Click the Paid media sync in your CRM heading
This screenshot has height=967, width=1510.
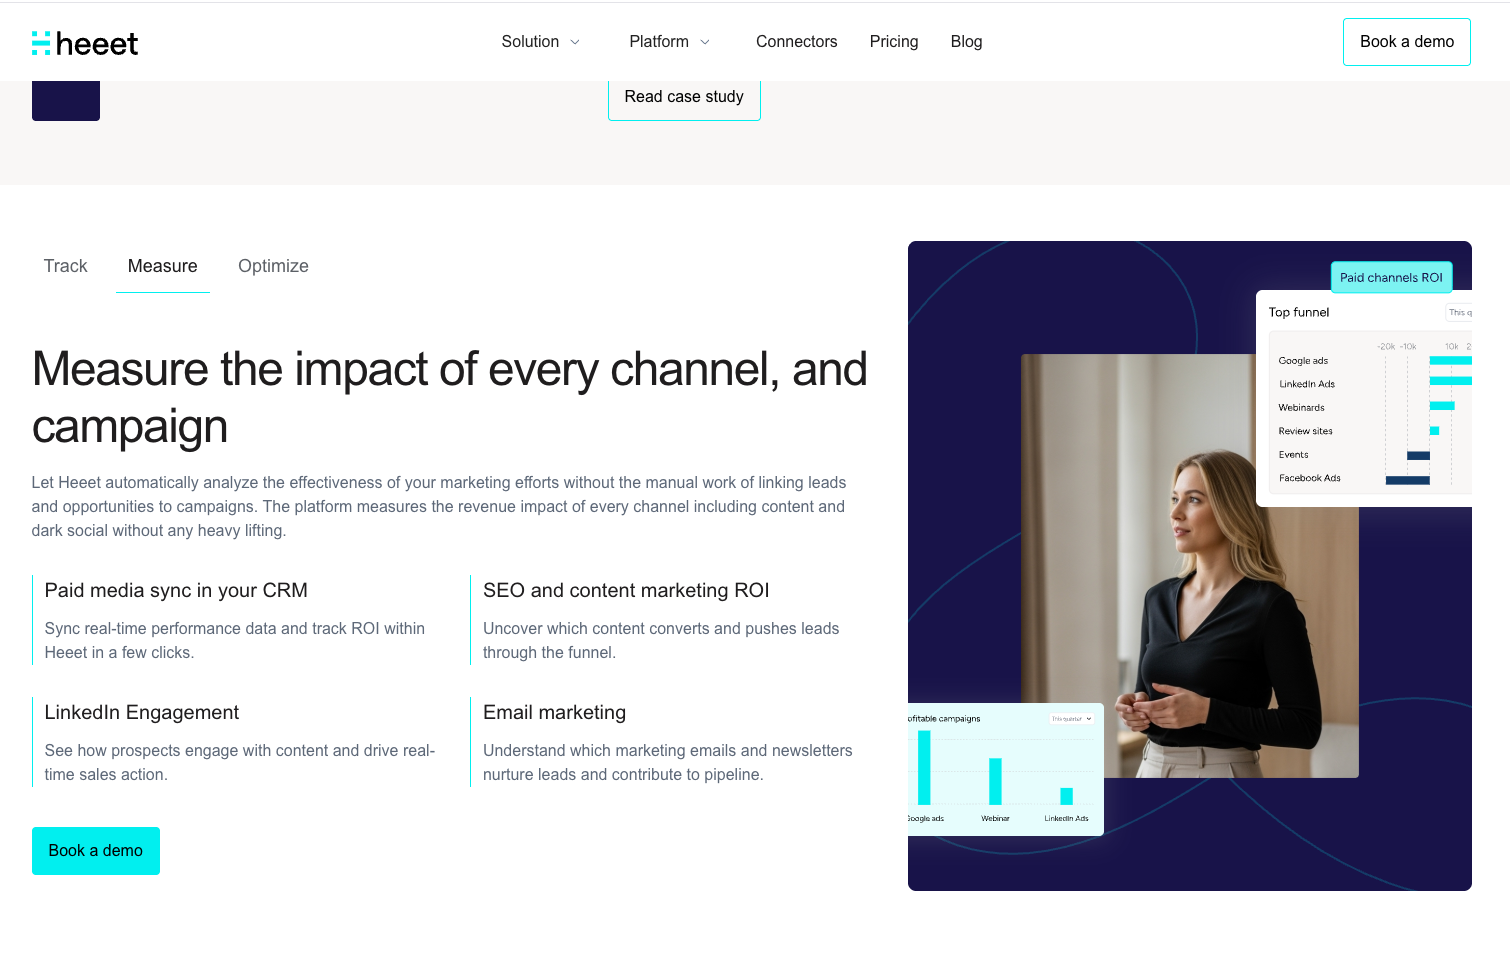pyautogui.click(x=176, y=591)
